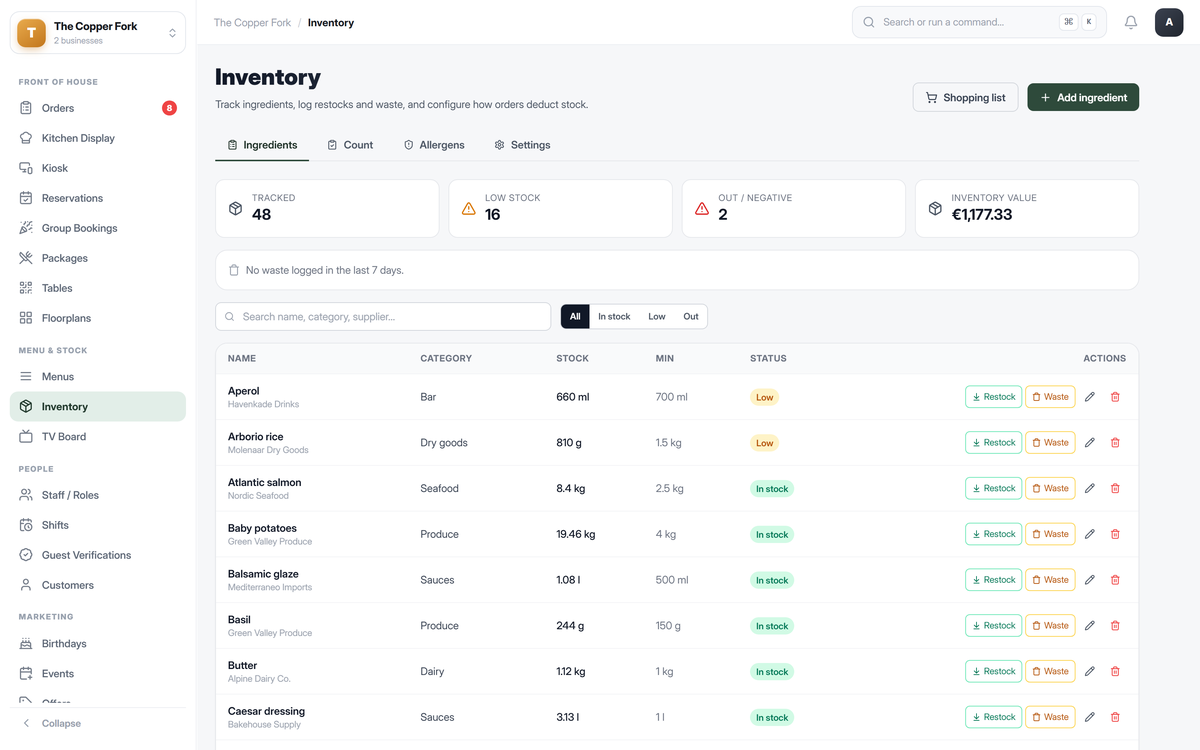The width and height of the screenshot is (1200, 750).
Task: Open Group Bookings in the sidebar
Action: pyautogui.click(x=98, y=228)
